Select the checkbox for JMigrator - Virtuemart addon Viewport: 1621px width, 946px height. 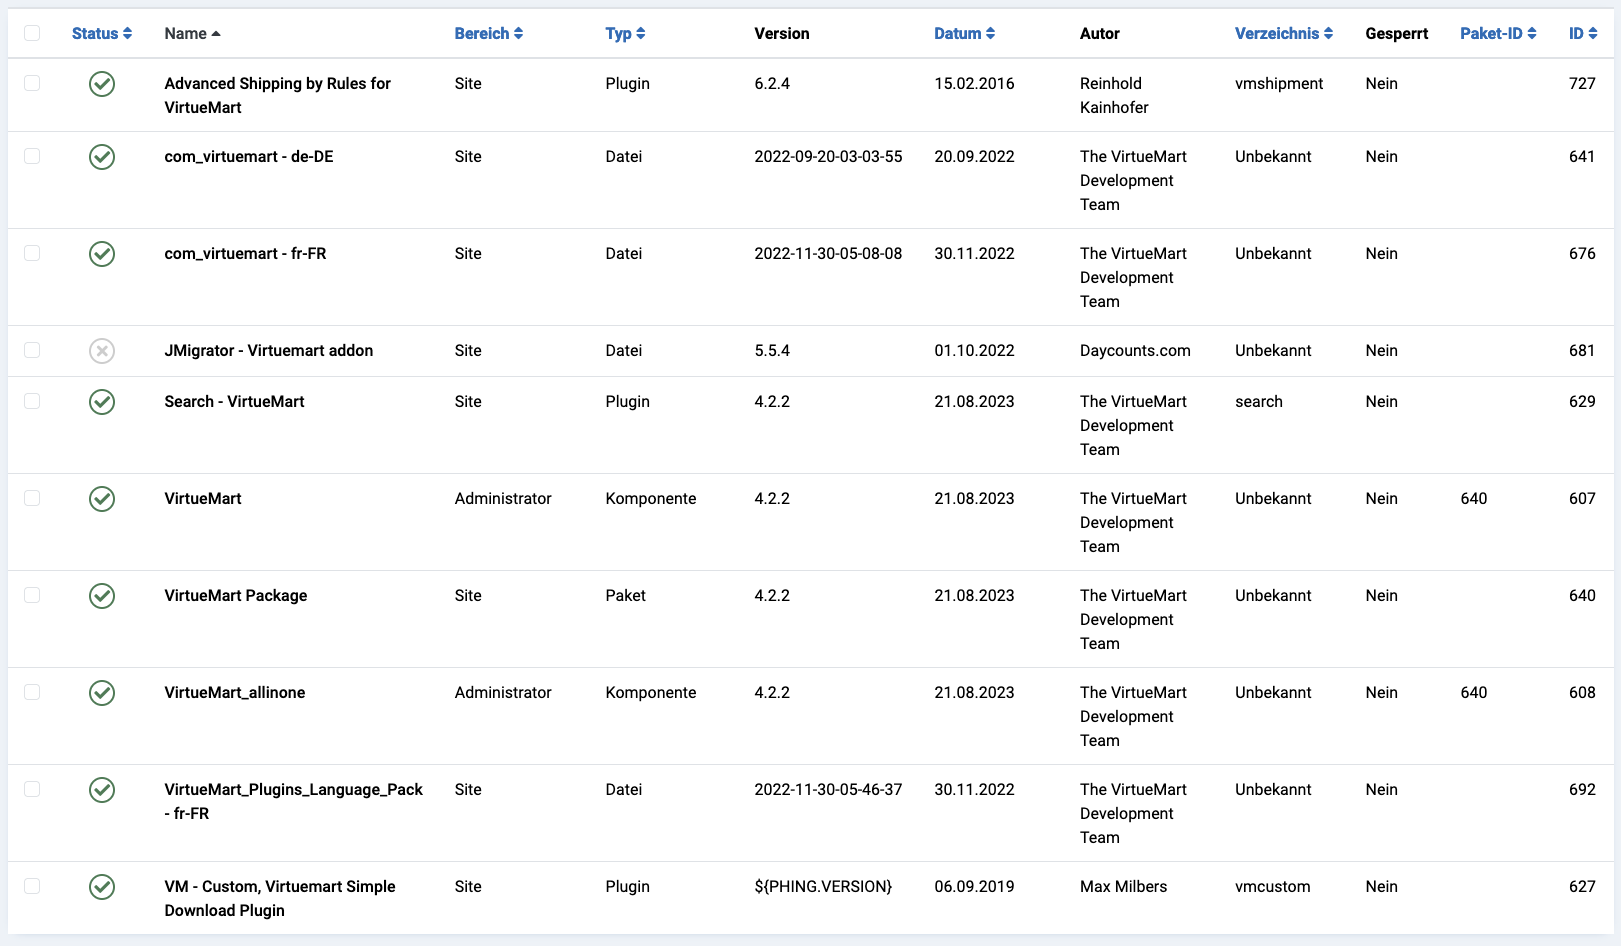pyautogui.click(x=32, y=350)
